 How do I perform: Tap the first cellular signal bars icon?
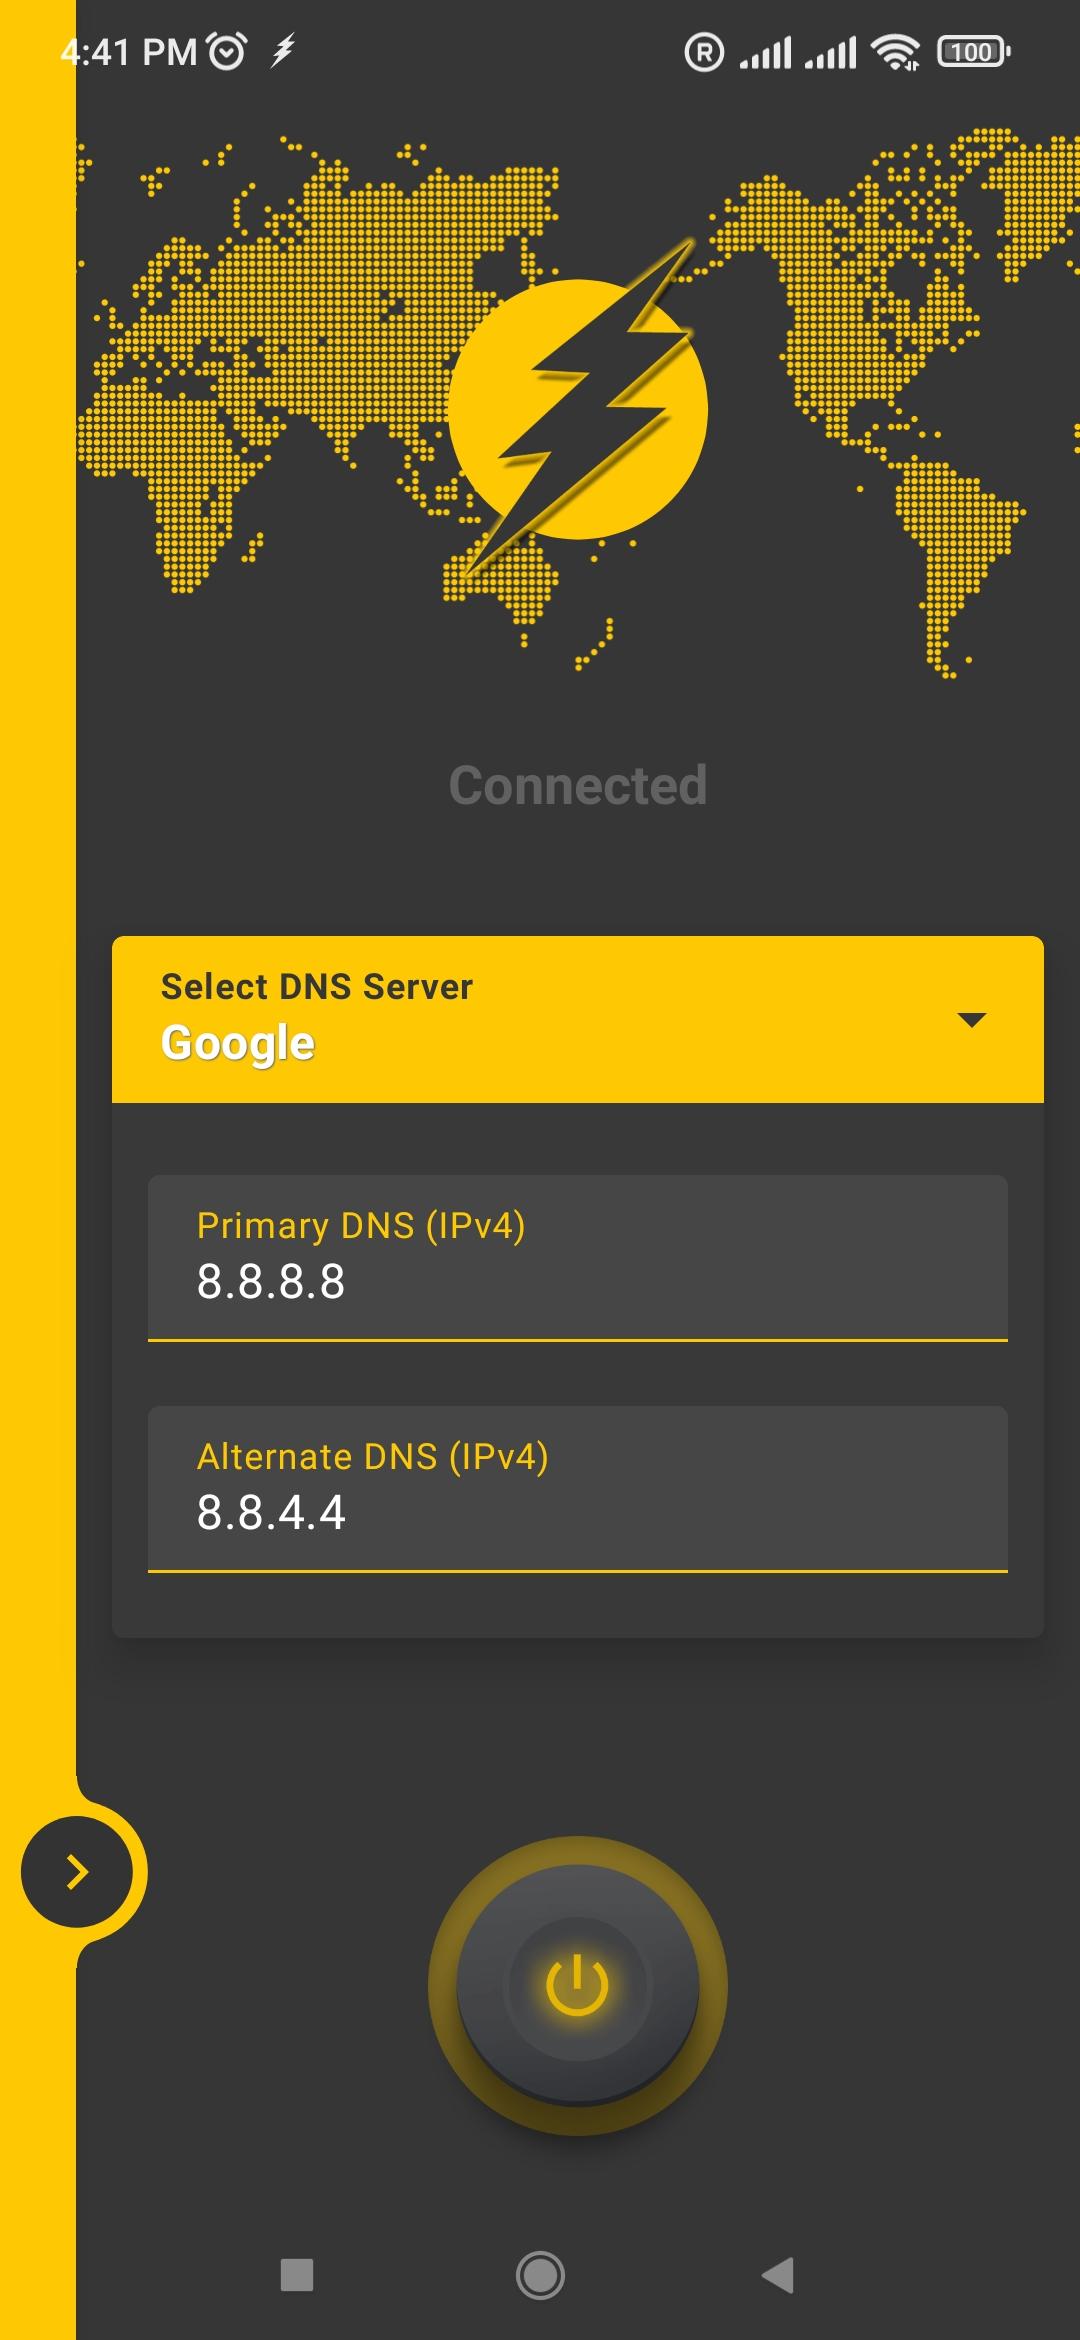tap(766, 52)
